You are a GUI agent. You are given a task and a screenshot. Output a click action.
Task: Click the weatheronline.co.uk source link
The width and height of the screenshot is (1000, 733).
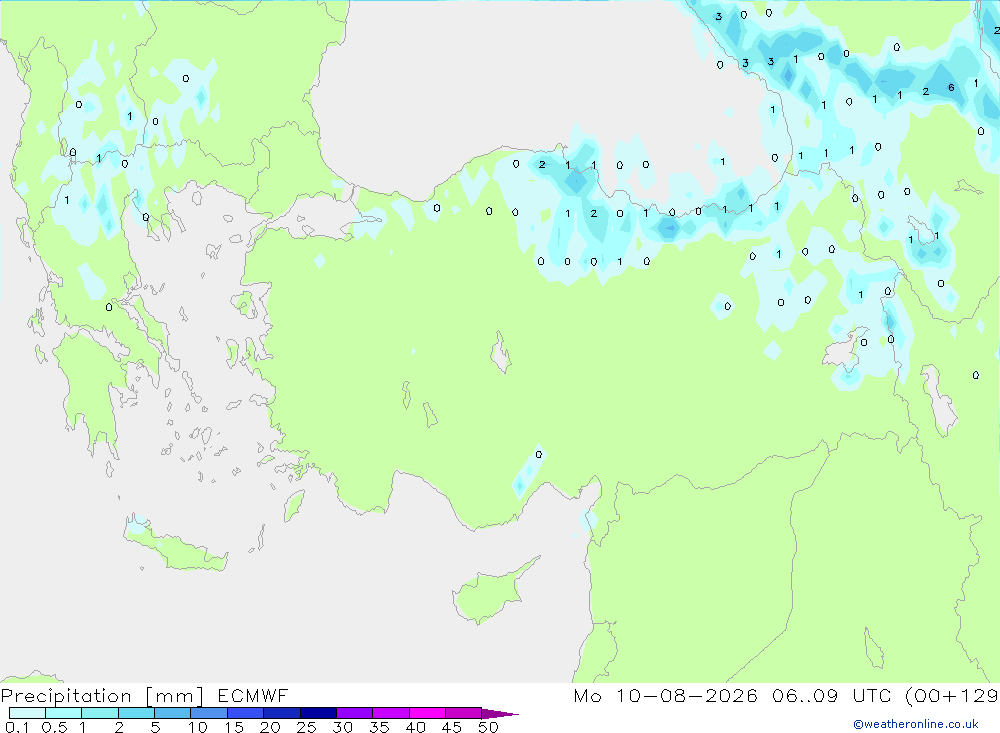pyautogui.click(x=916, y=724)
